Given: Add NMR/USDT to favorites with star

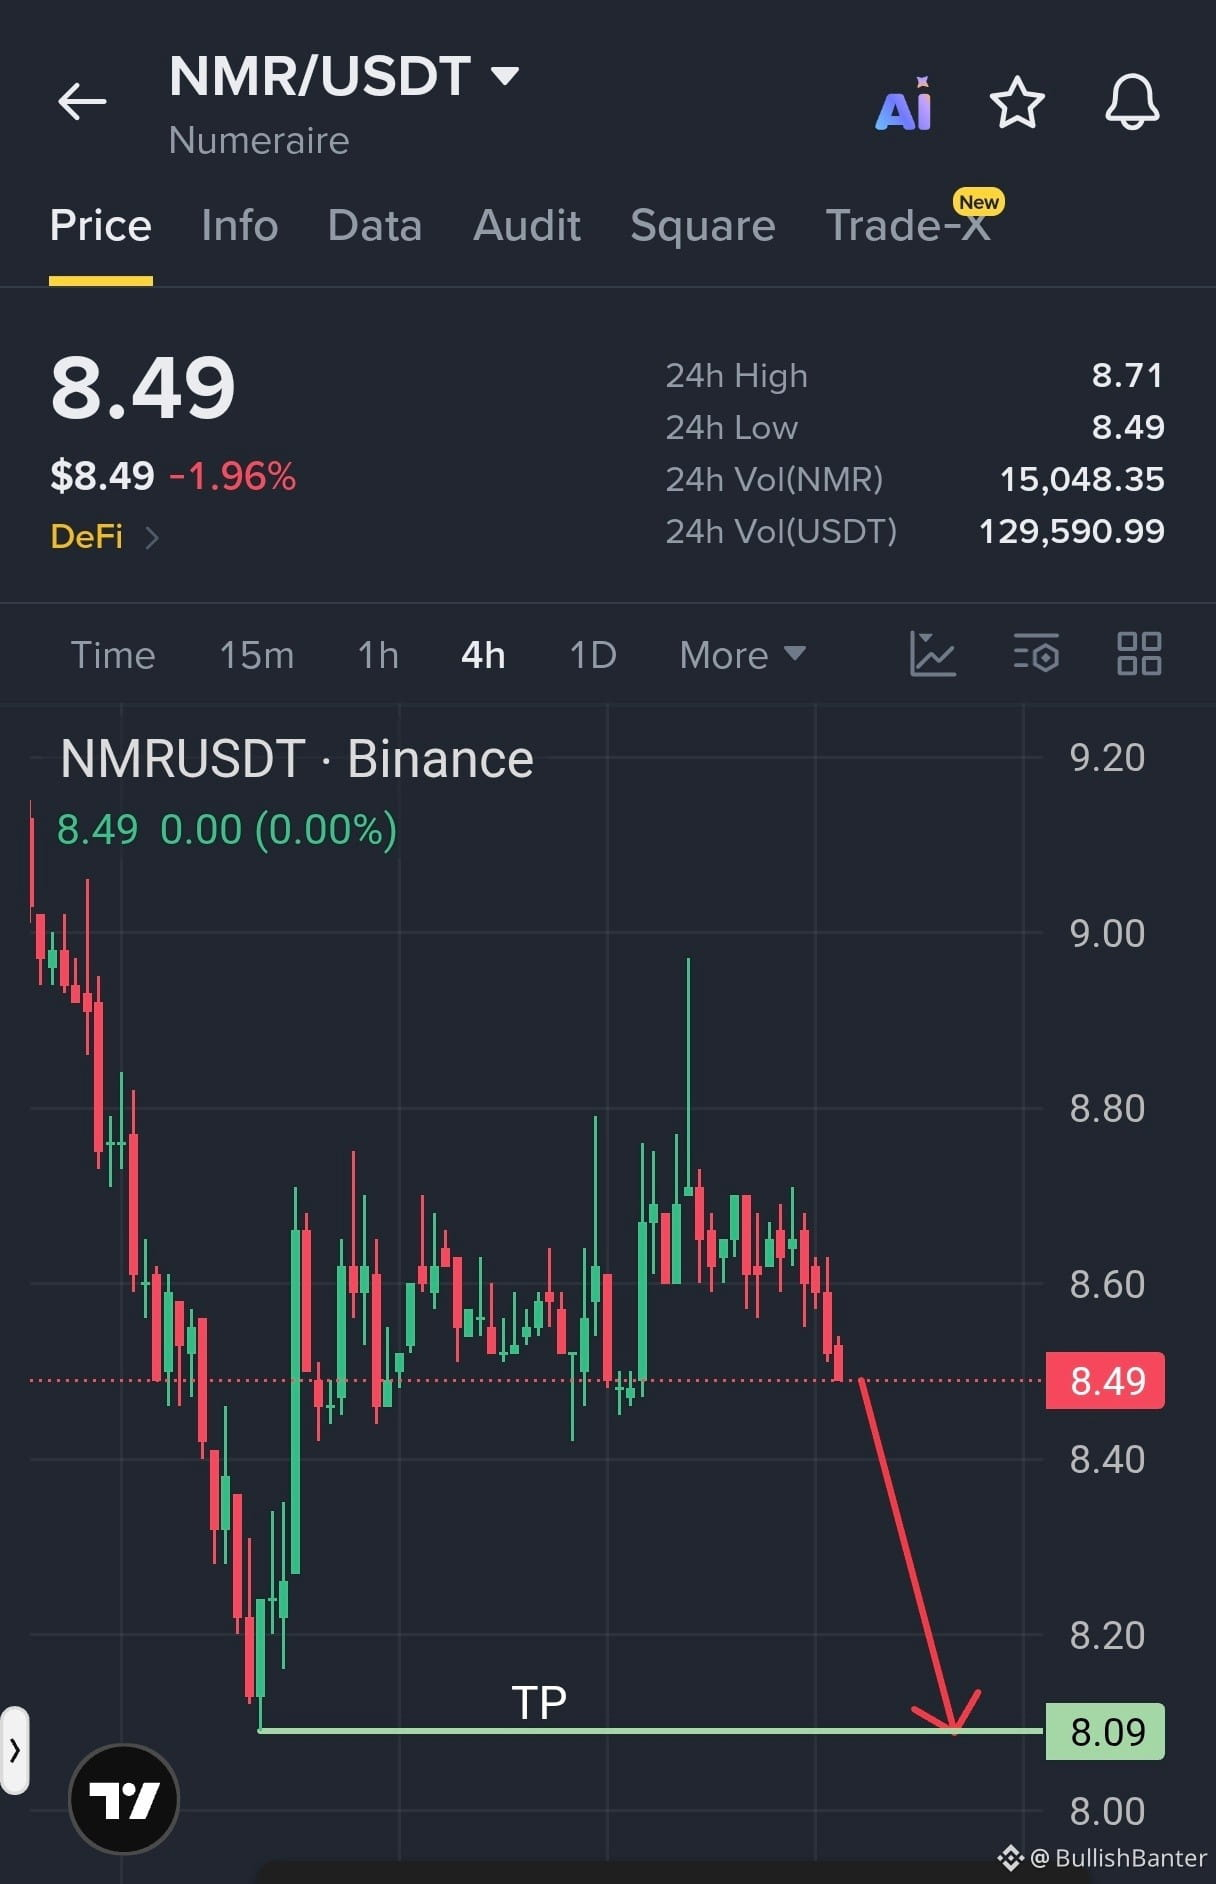Looking at the screenshot, I should point(1017,102).
